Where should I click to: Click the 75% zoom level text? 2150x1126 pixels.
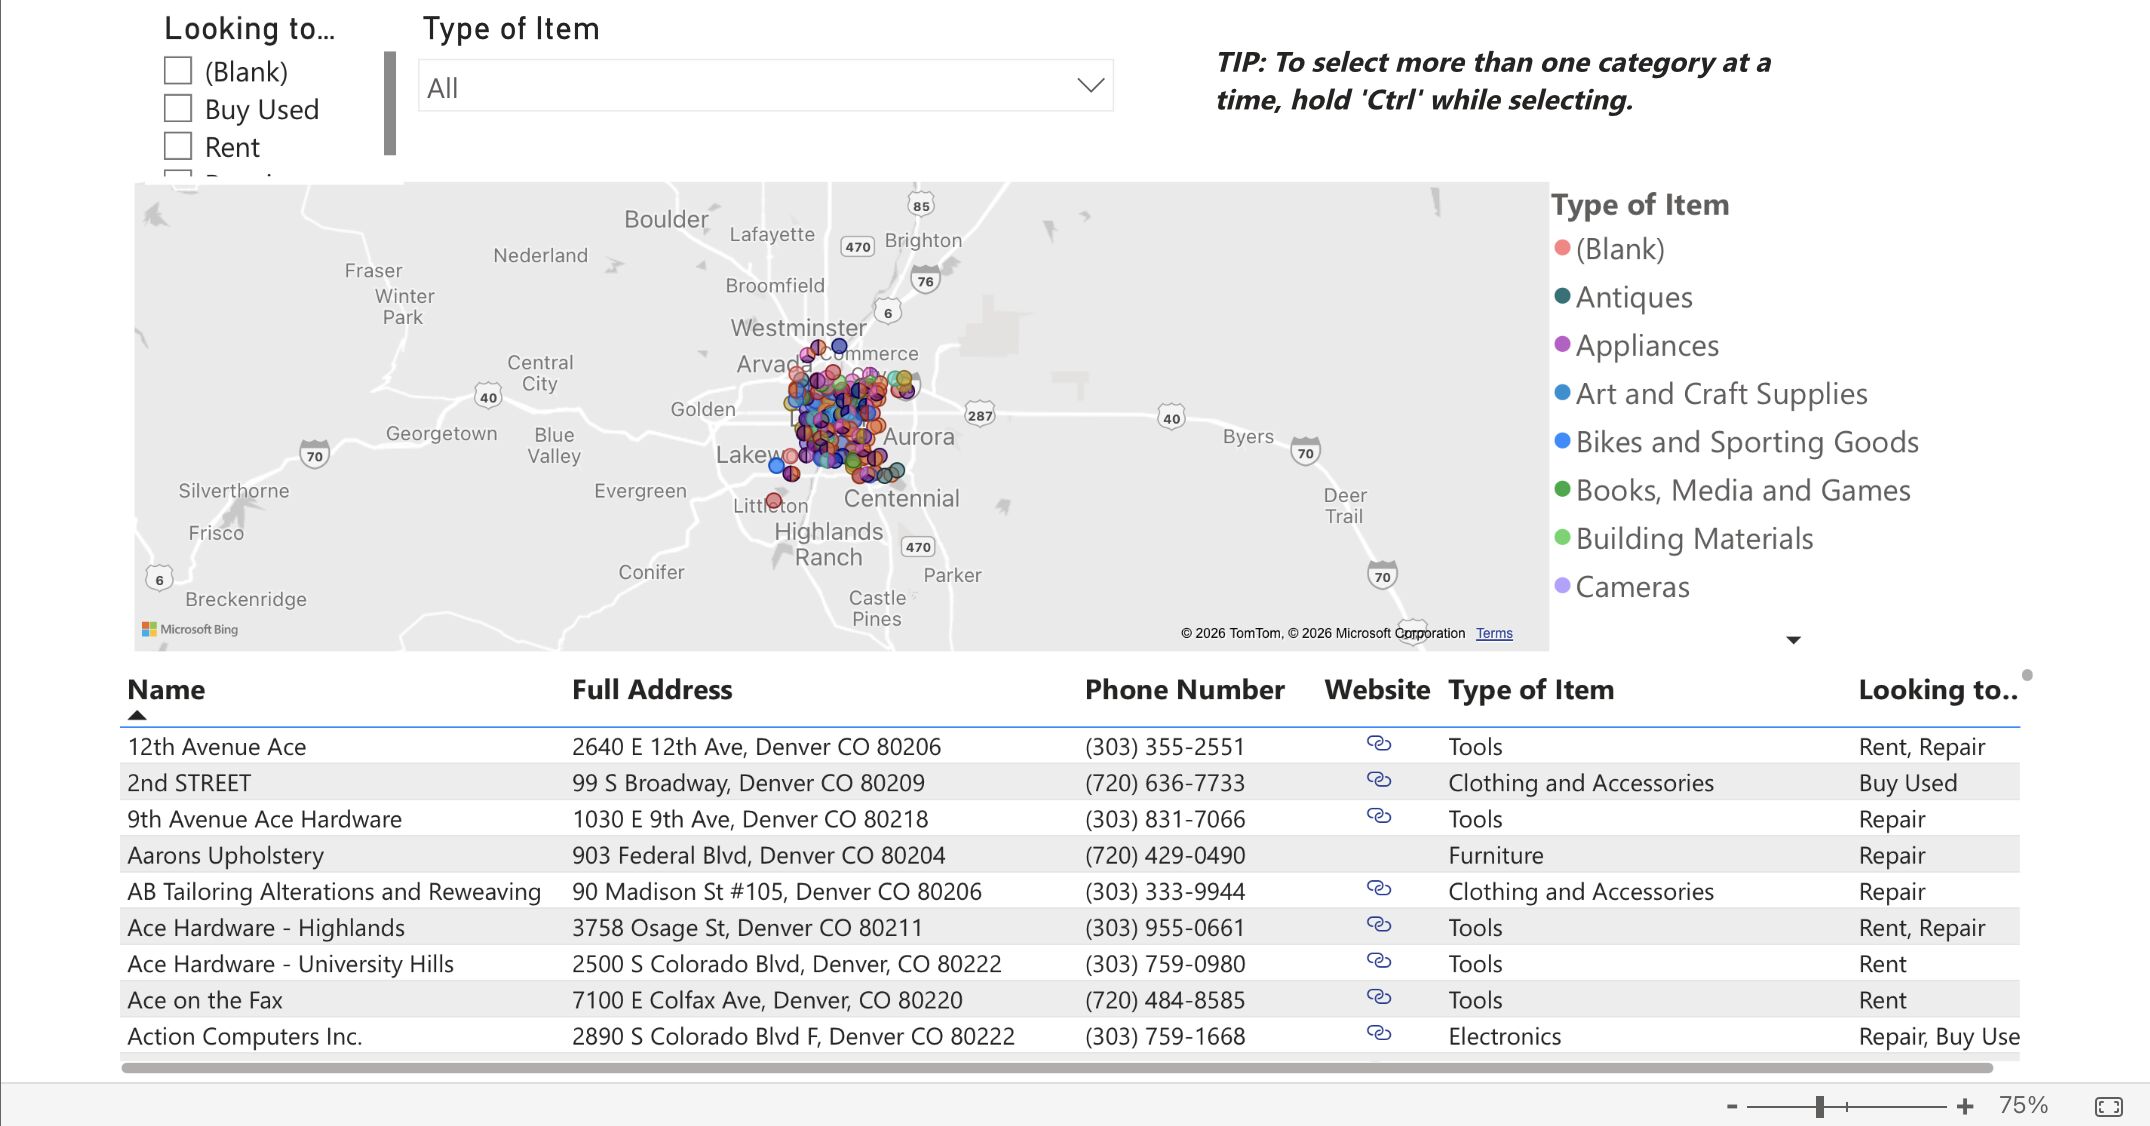tap(2023, 1105)
